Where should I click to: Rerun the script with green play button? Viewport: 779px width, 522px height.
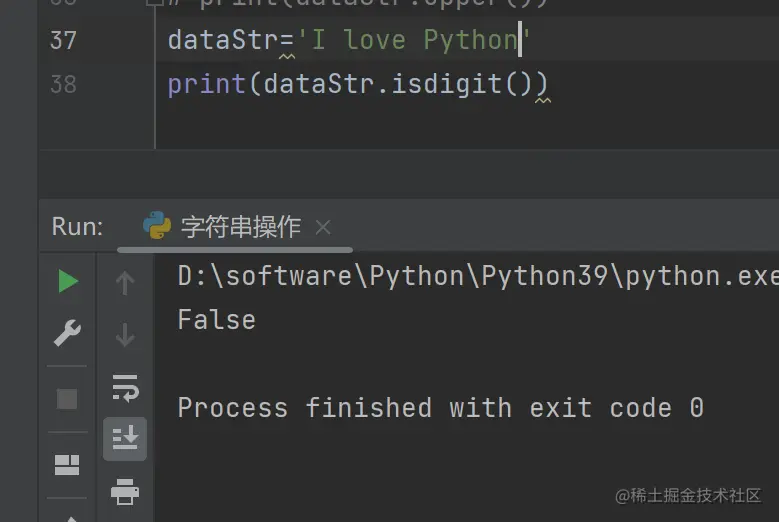68,281
